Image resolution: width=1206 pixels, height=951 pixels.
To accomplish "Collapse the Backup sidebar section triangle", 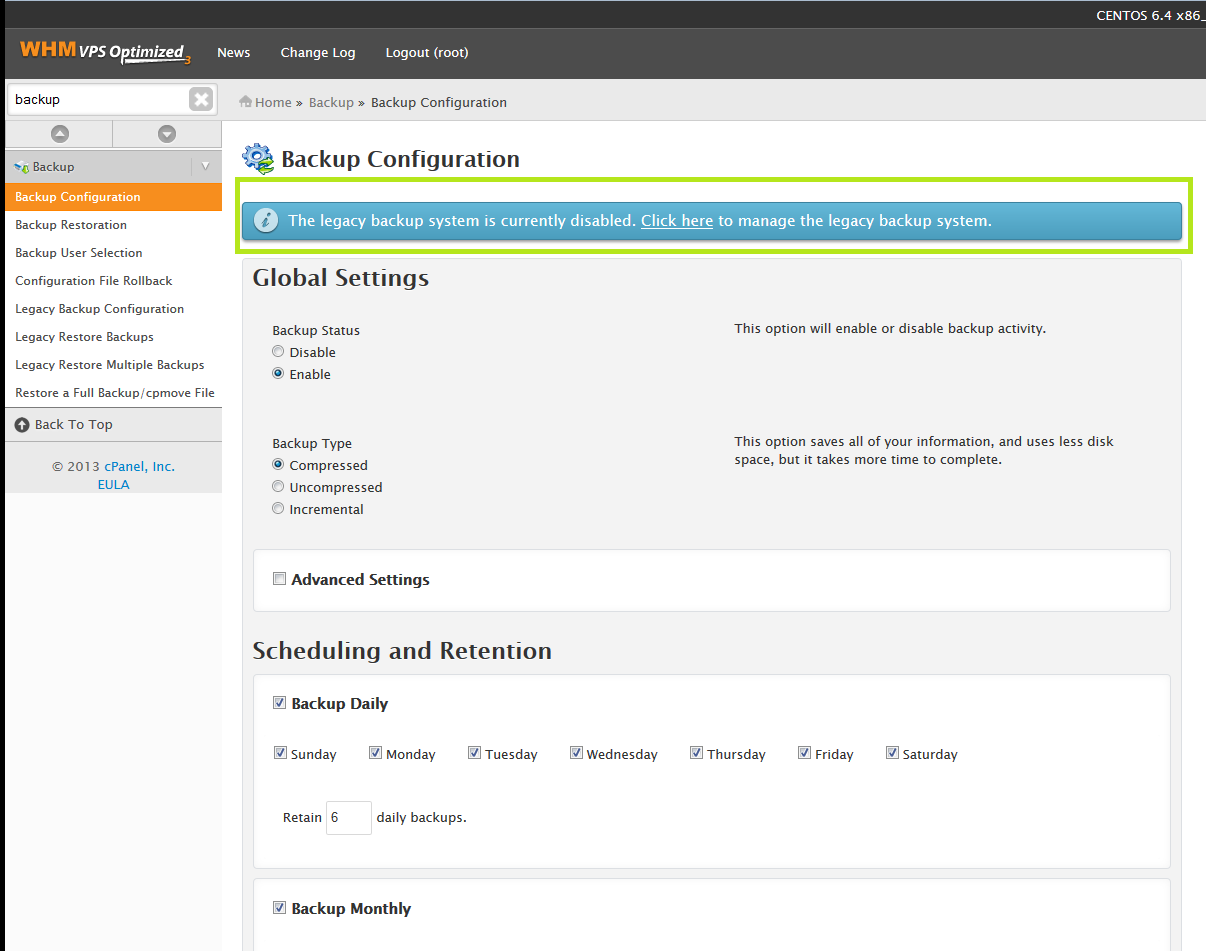I will 205,166.
